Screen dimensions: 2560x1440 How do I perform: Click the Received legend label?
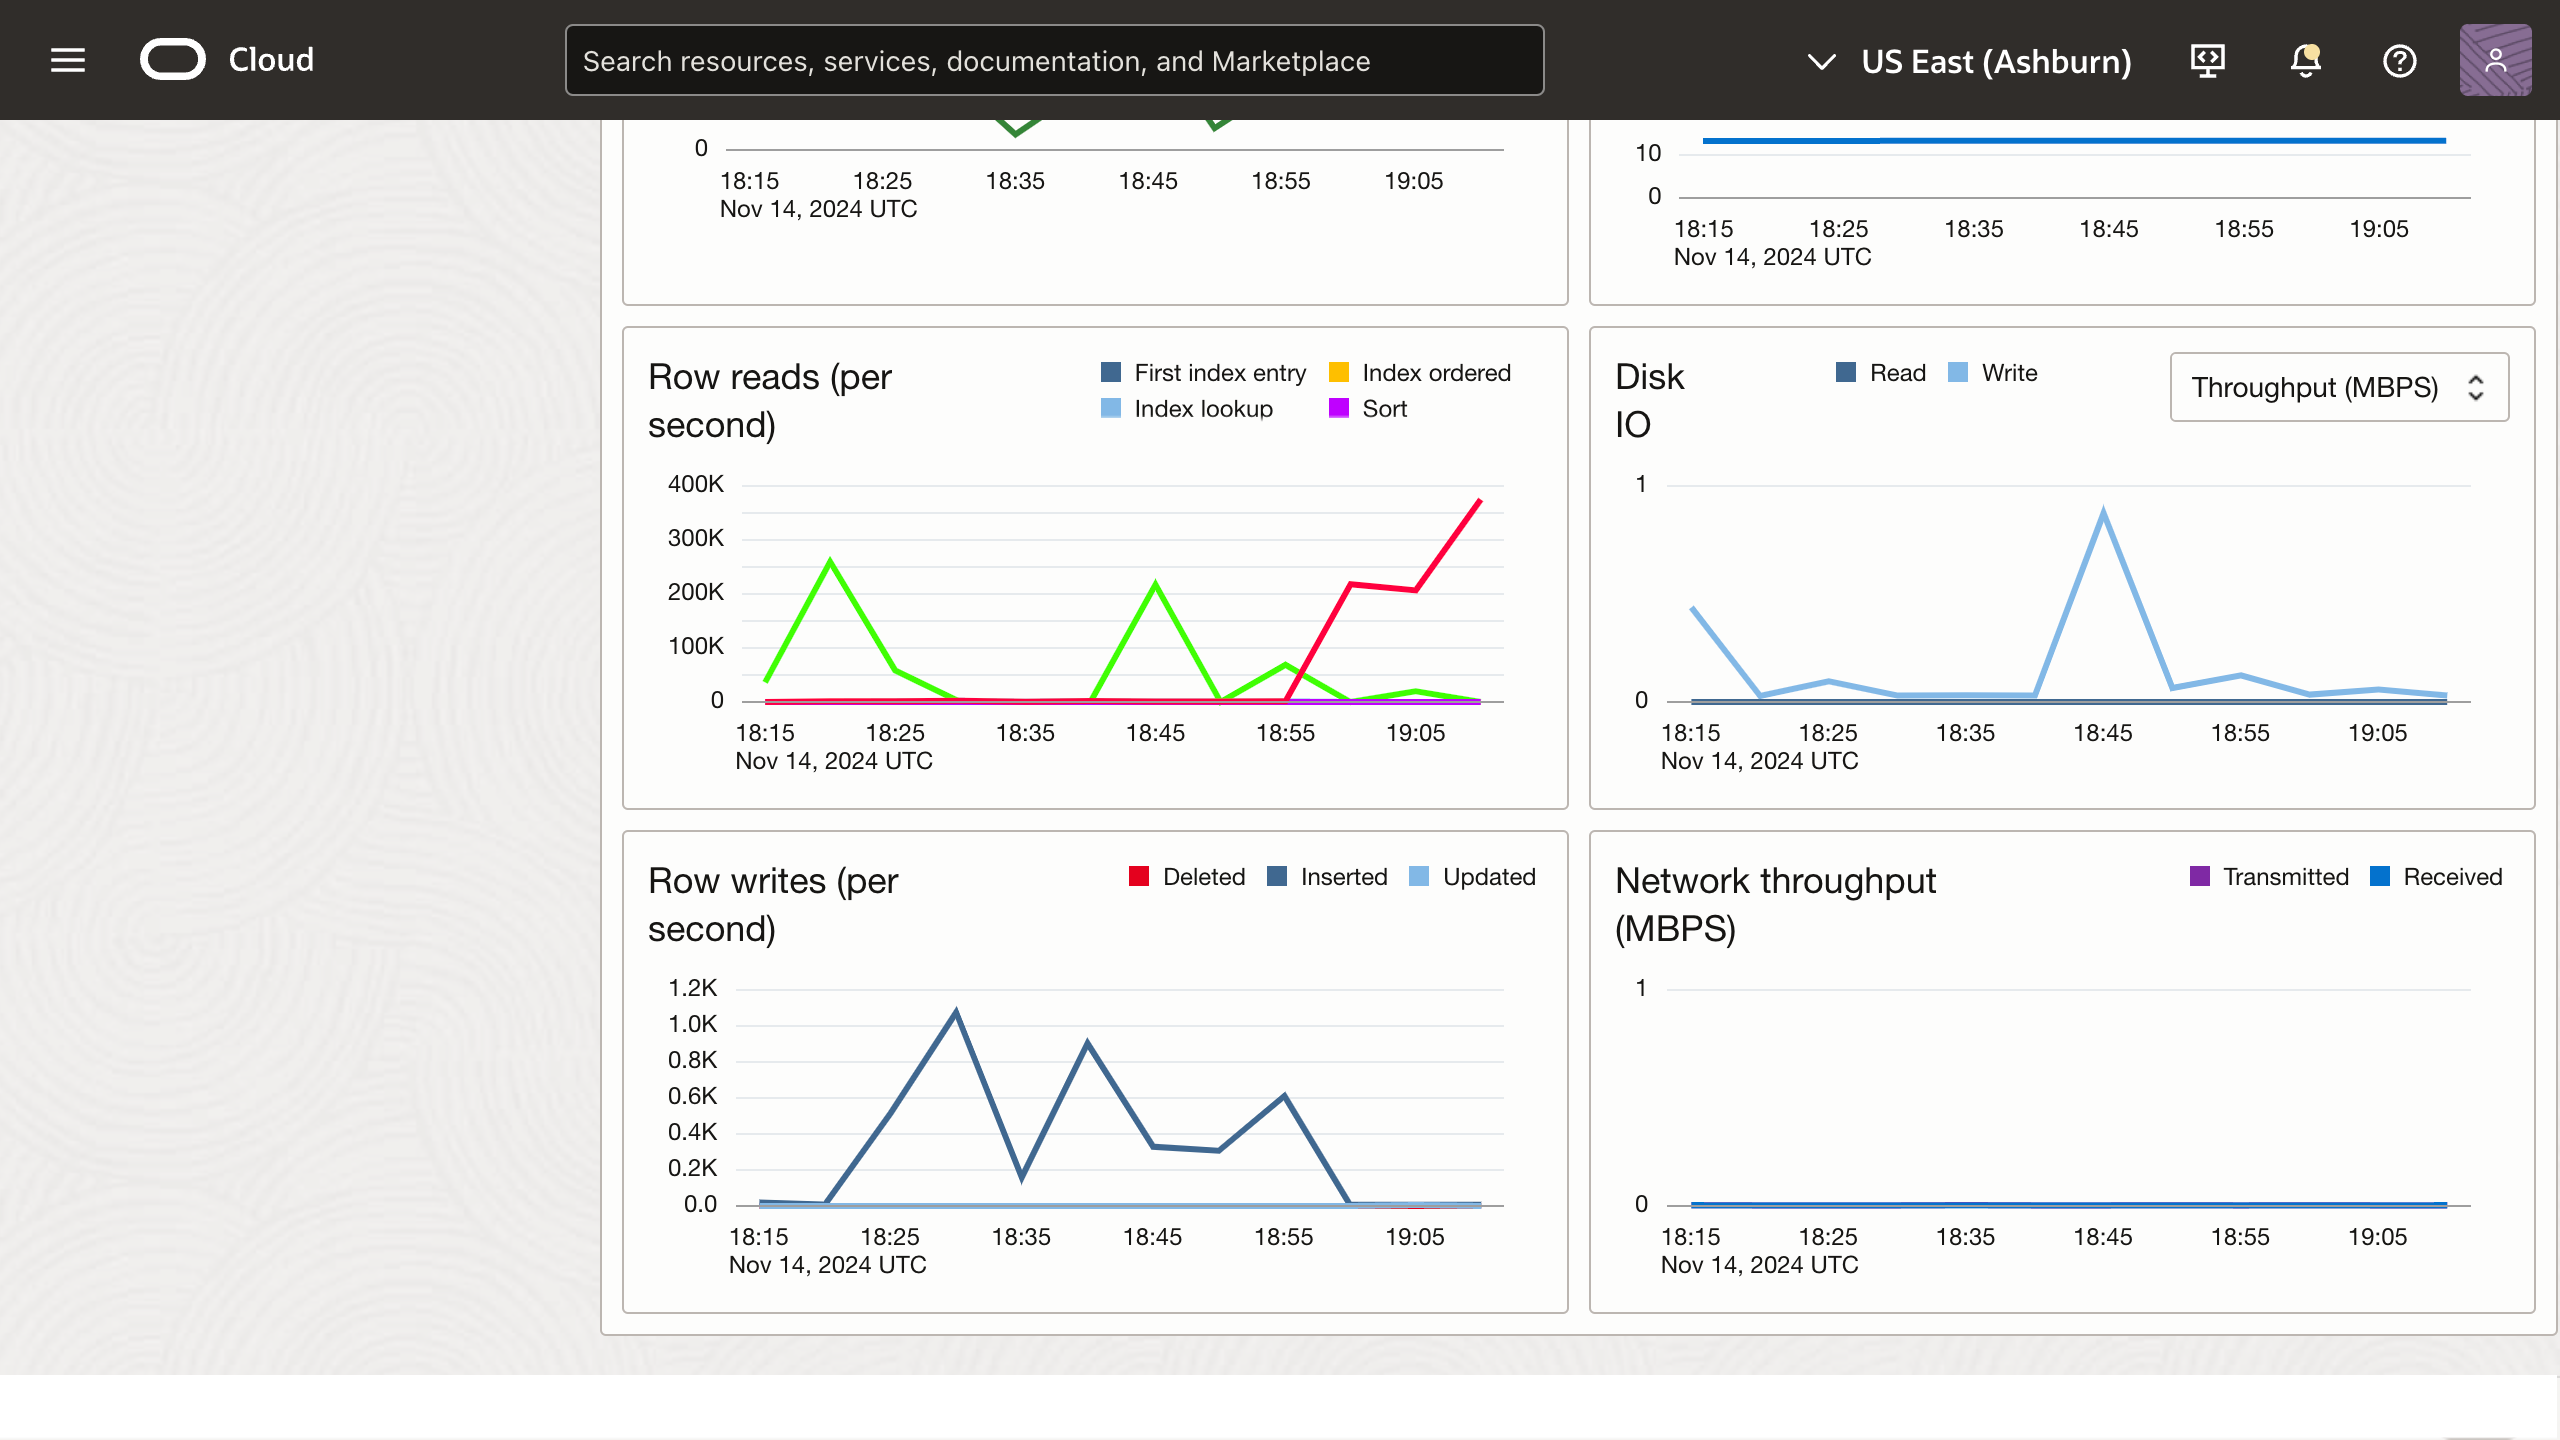coord(2452,877)
